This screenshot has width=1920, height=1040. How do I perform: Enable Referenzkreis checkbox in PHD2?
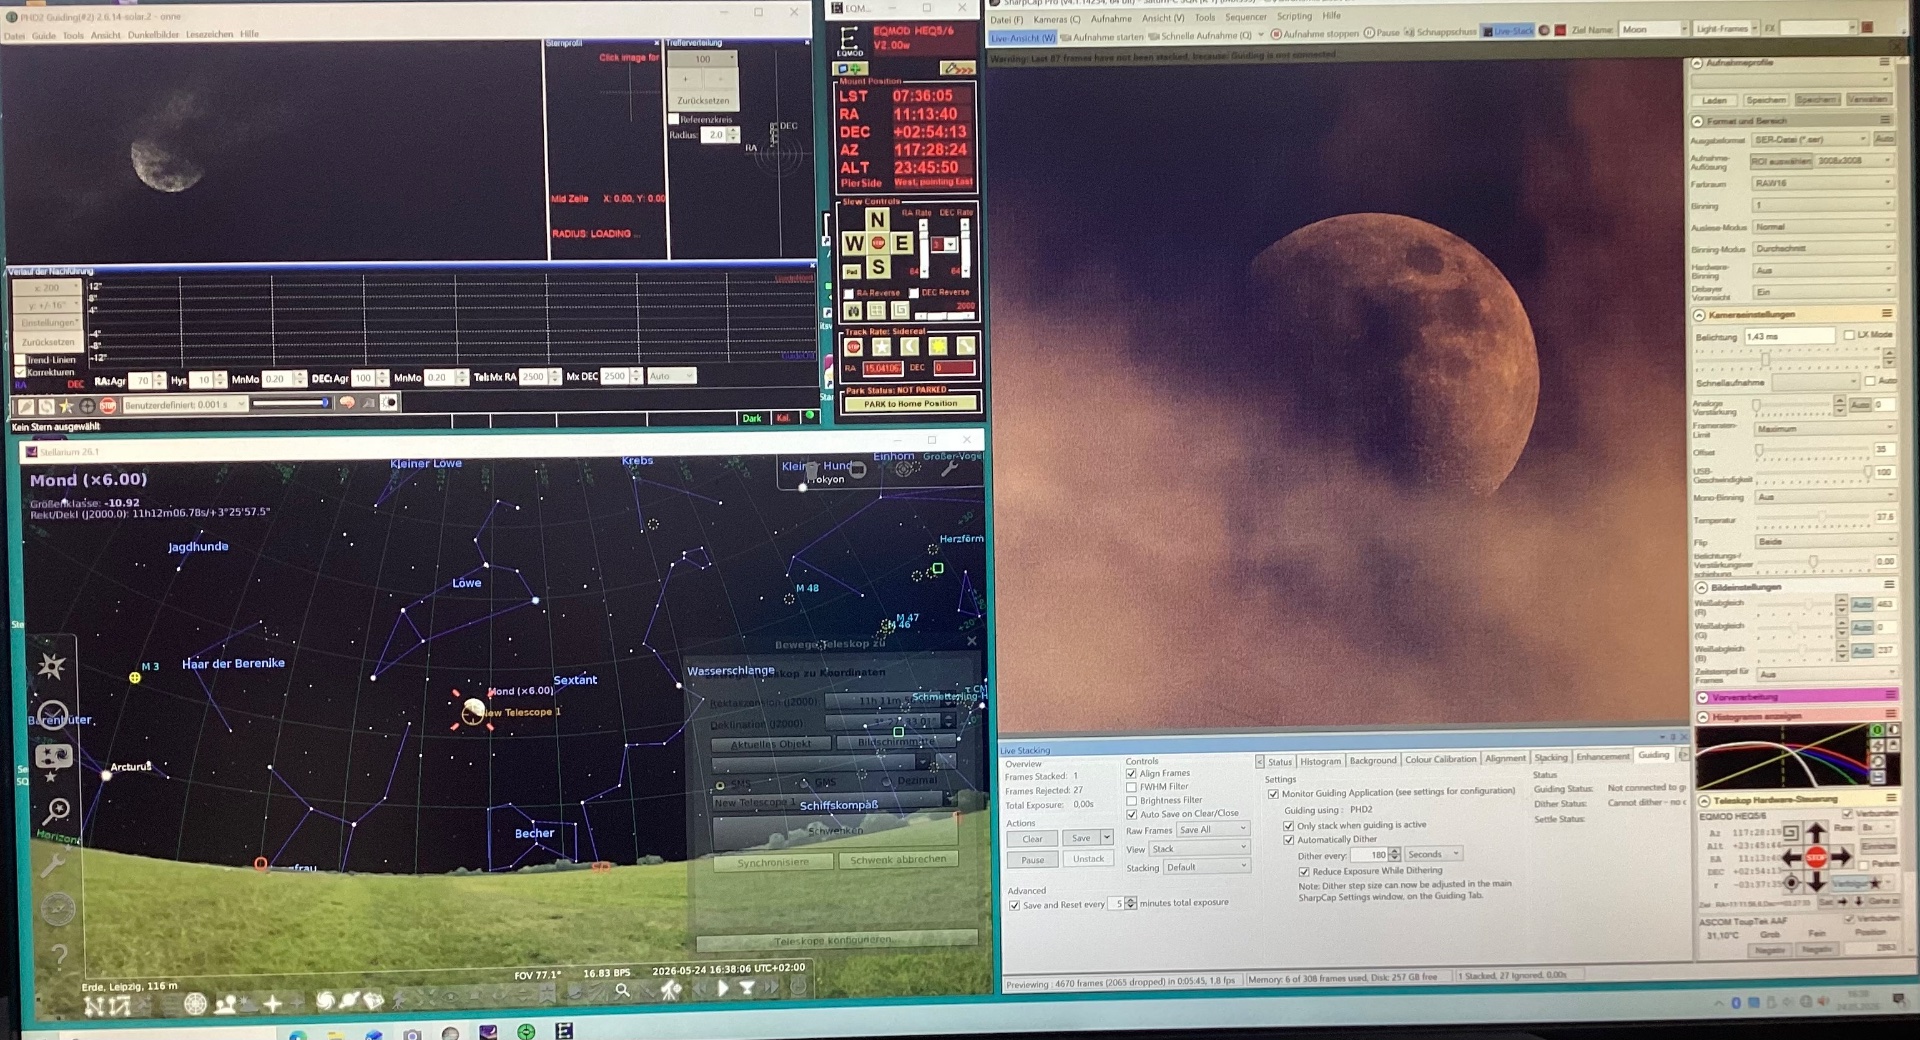coord(674,119)
